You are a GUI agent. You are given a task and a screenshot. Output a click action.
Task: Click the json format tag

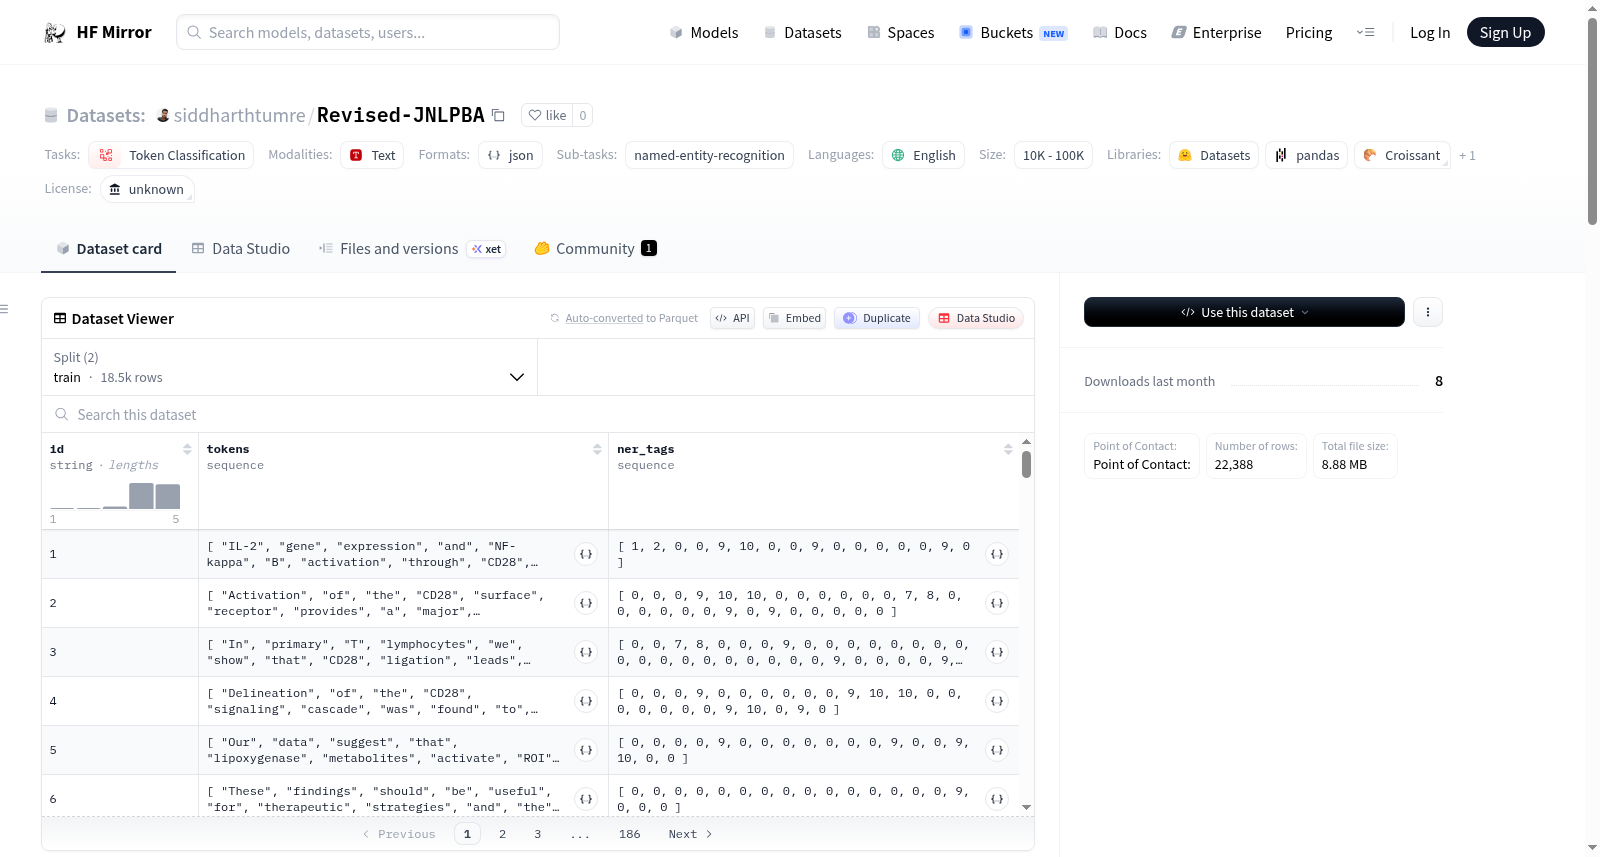510,155
